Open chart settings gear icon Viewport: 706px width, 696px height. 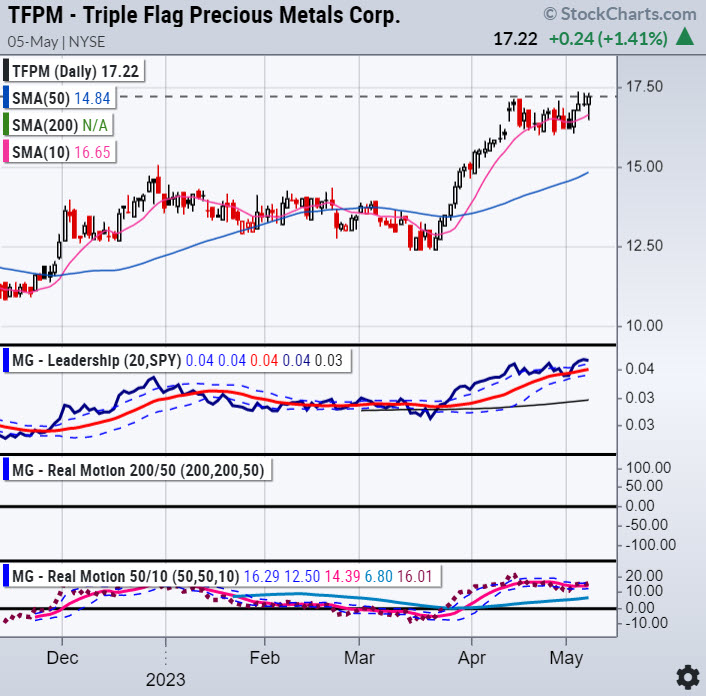[x=686, y=674]
